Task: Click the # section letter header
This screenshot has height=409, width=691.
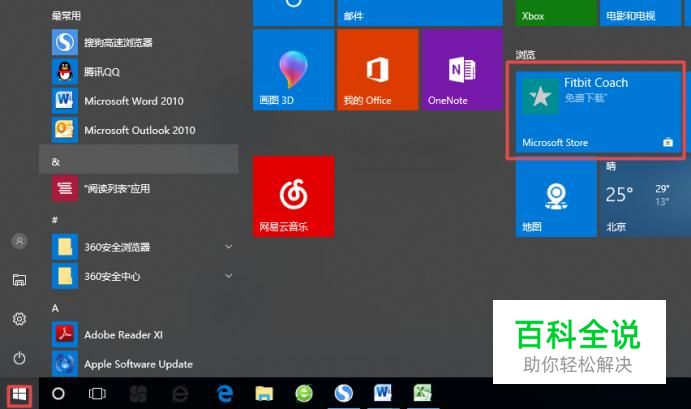Action: click(x=55, y=219)
